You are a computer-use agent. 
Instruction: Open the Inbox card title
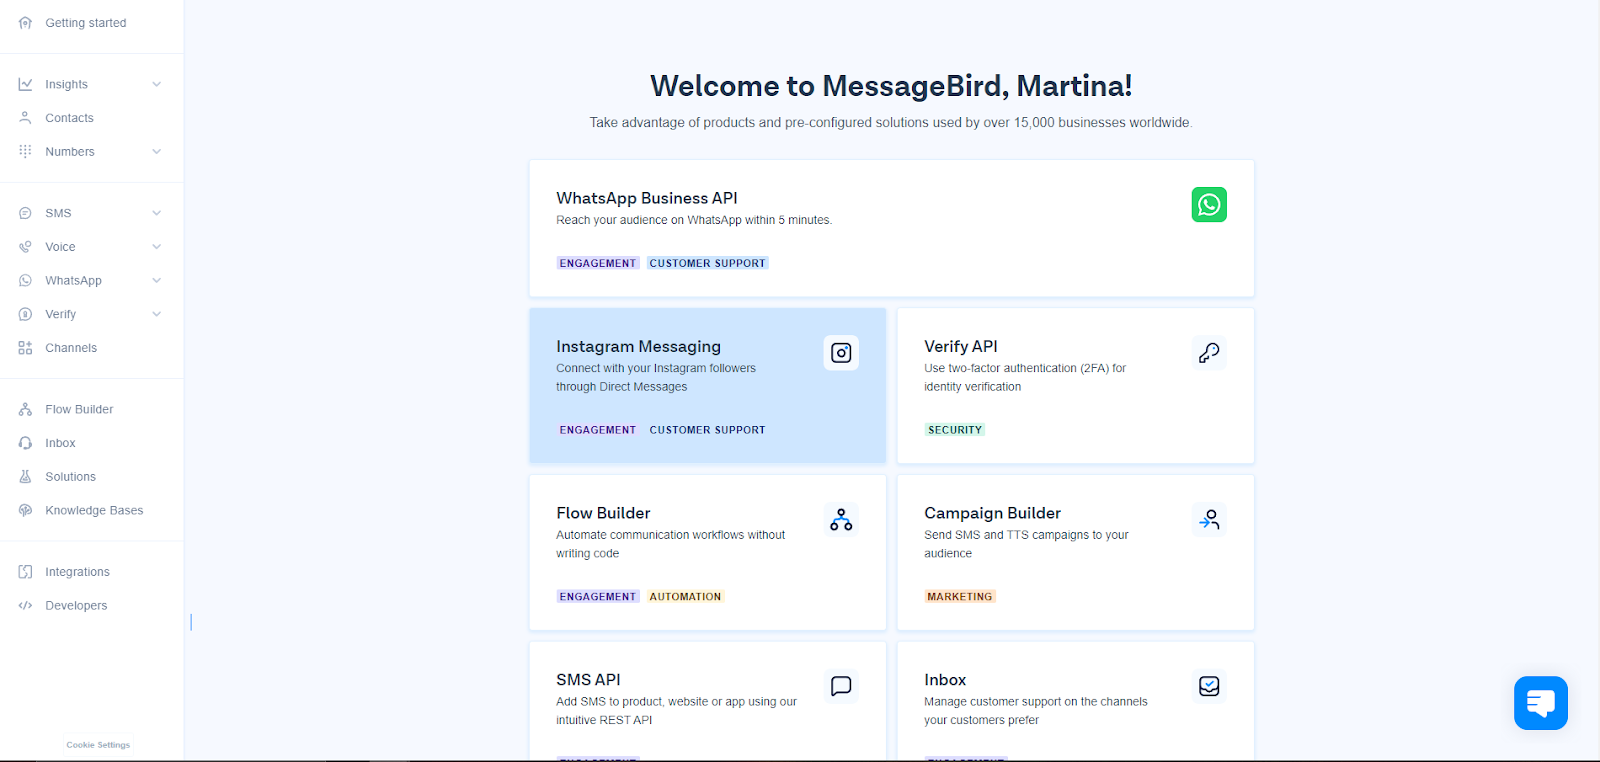[x=945, y=680]
